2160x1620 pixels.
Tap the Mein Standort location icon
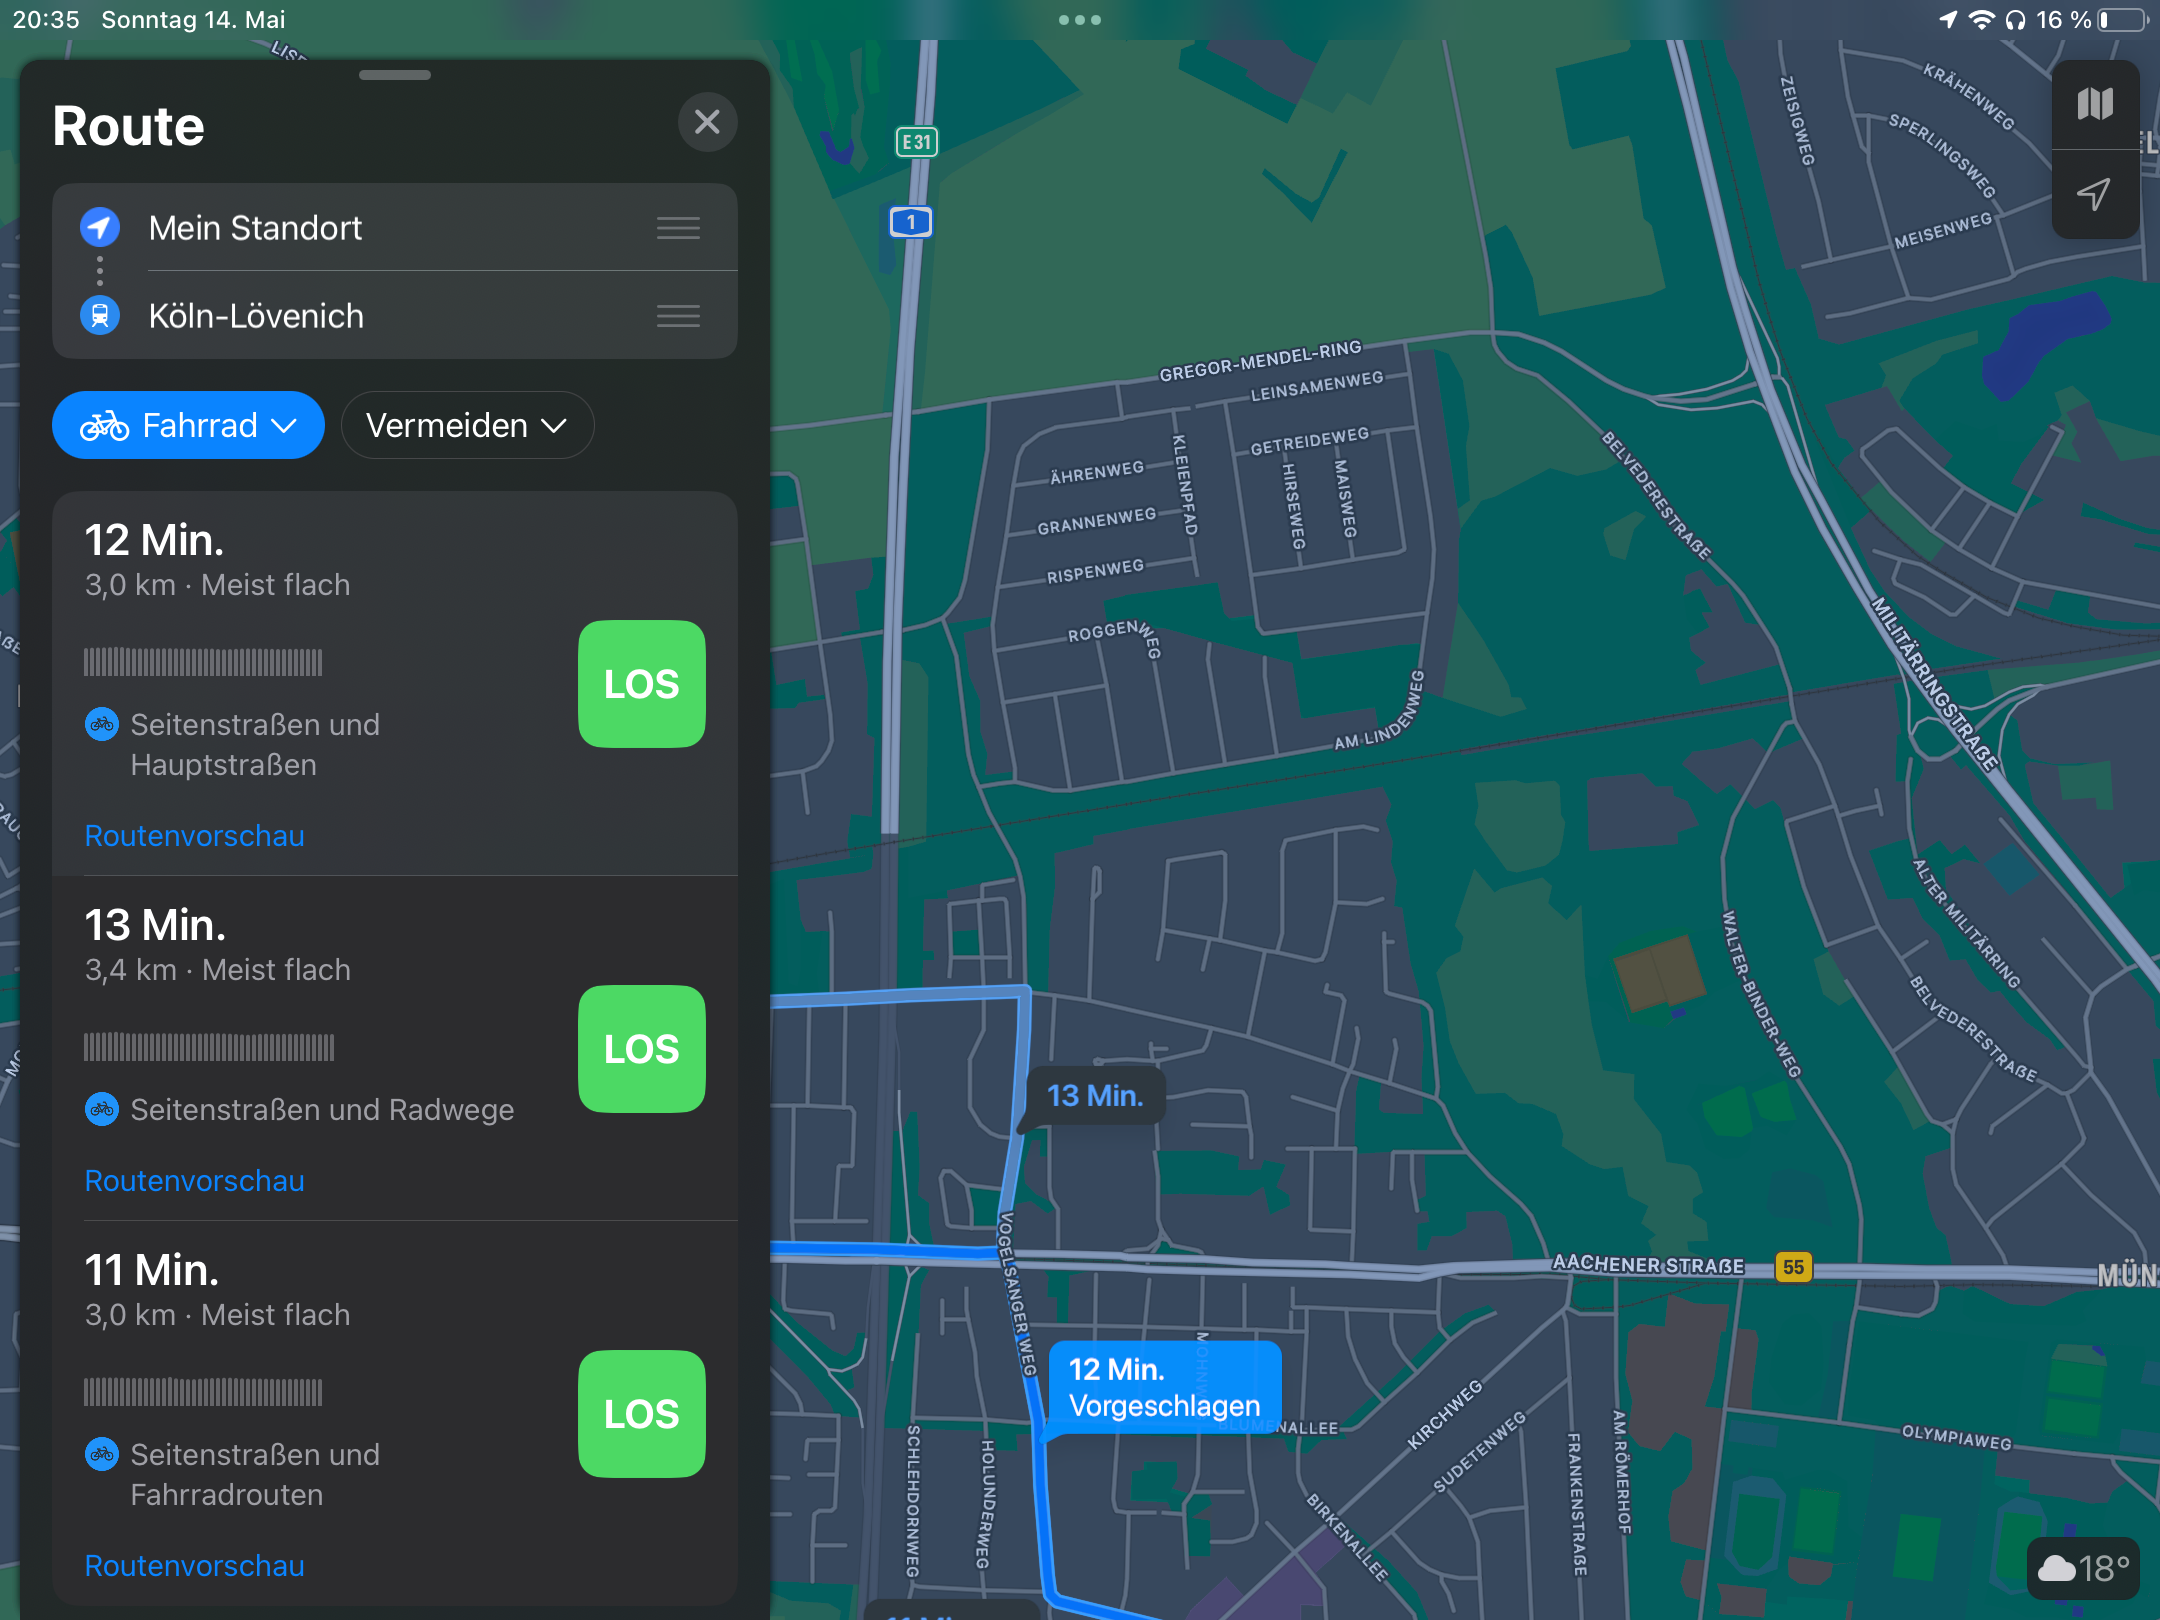[x=100, y=228]
